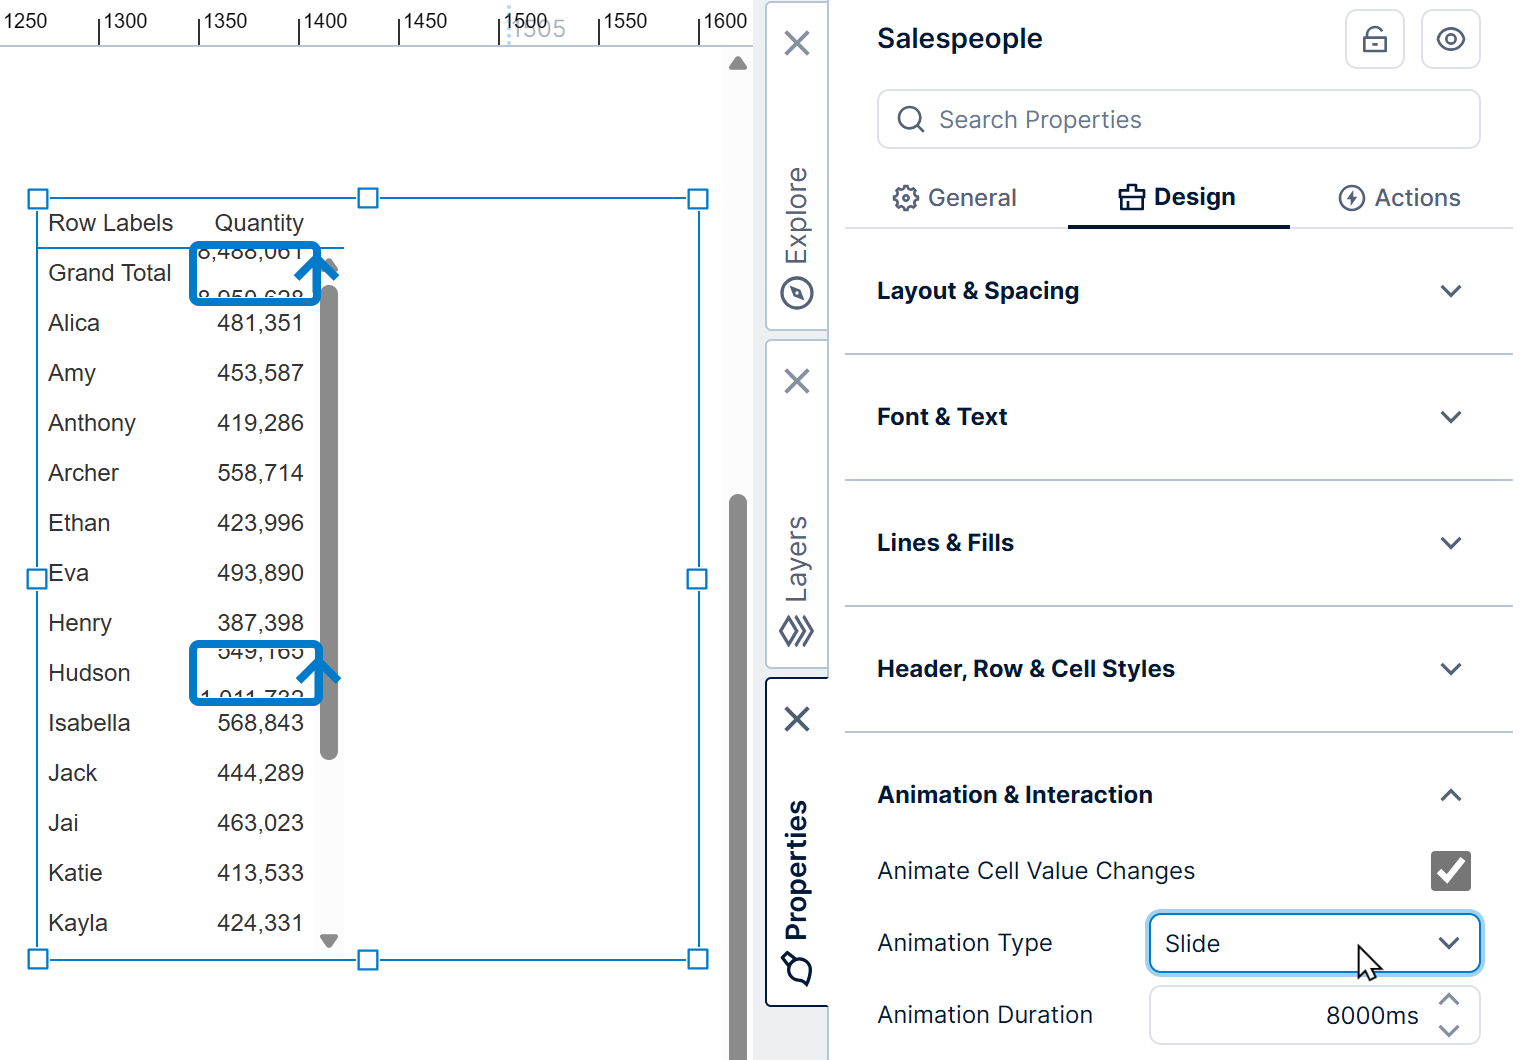The height and width of the screenshot is (1060, 1522).
Task: Click the padlock icon to lock Salespeople
Action: (x=1375, y=39)
